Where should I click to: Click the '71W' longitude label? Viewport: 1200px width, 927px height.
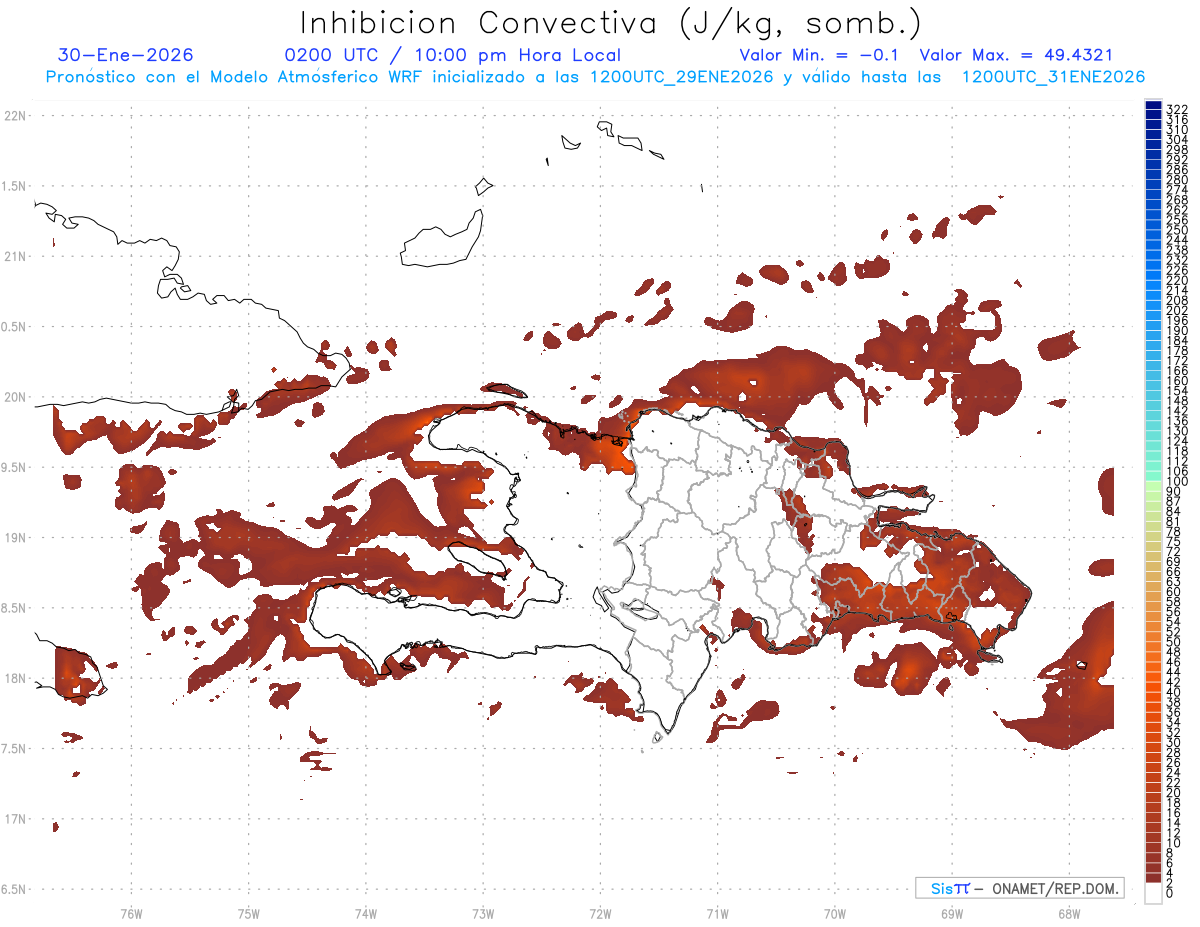718,913
